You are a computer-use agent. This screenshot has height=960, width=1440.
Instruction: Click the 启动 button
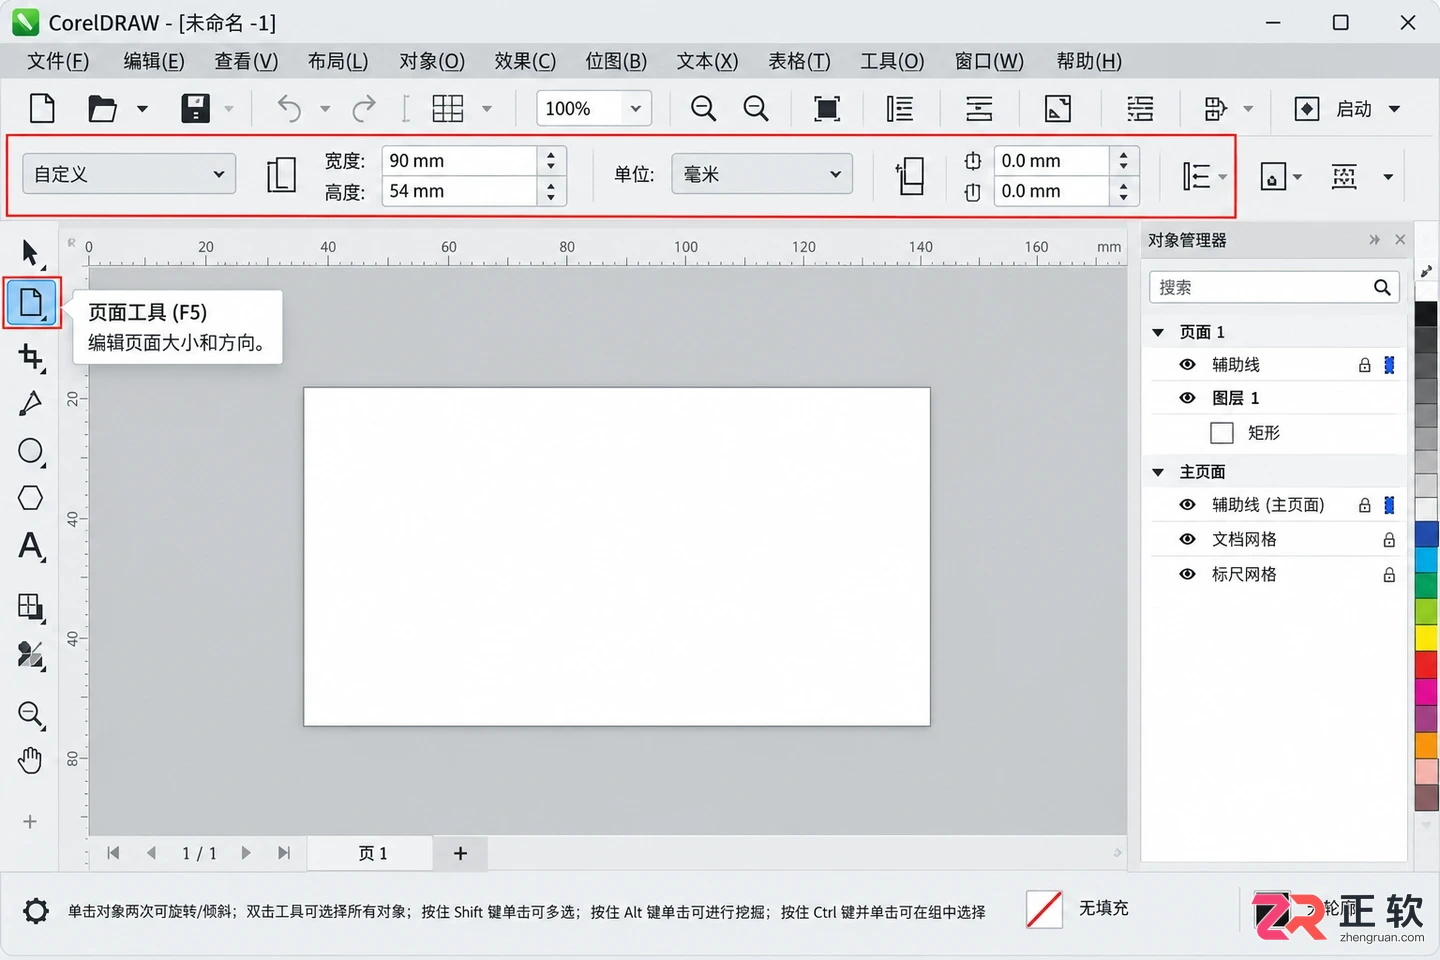pos(1334,109)
